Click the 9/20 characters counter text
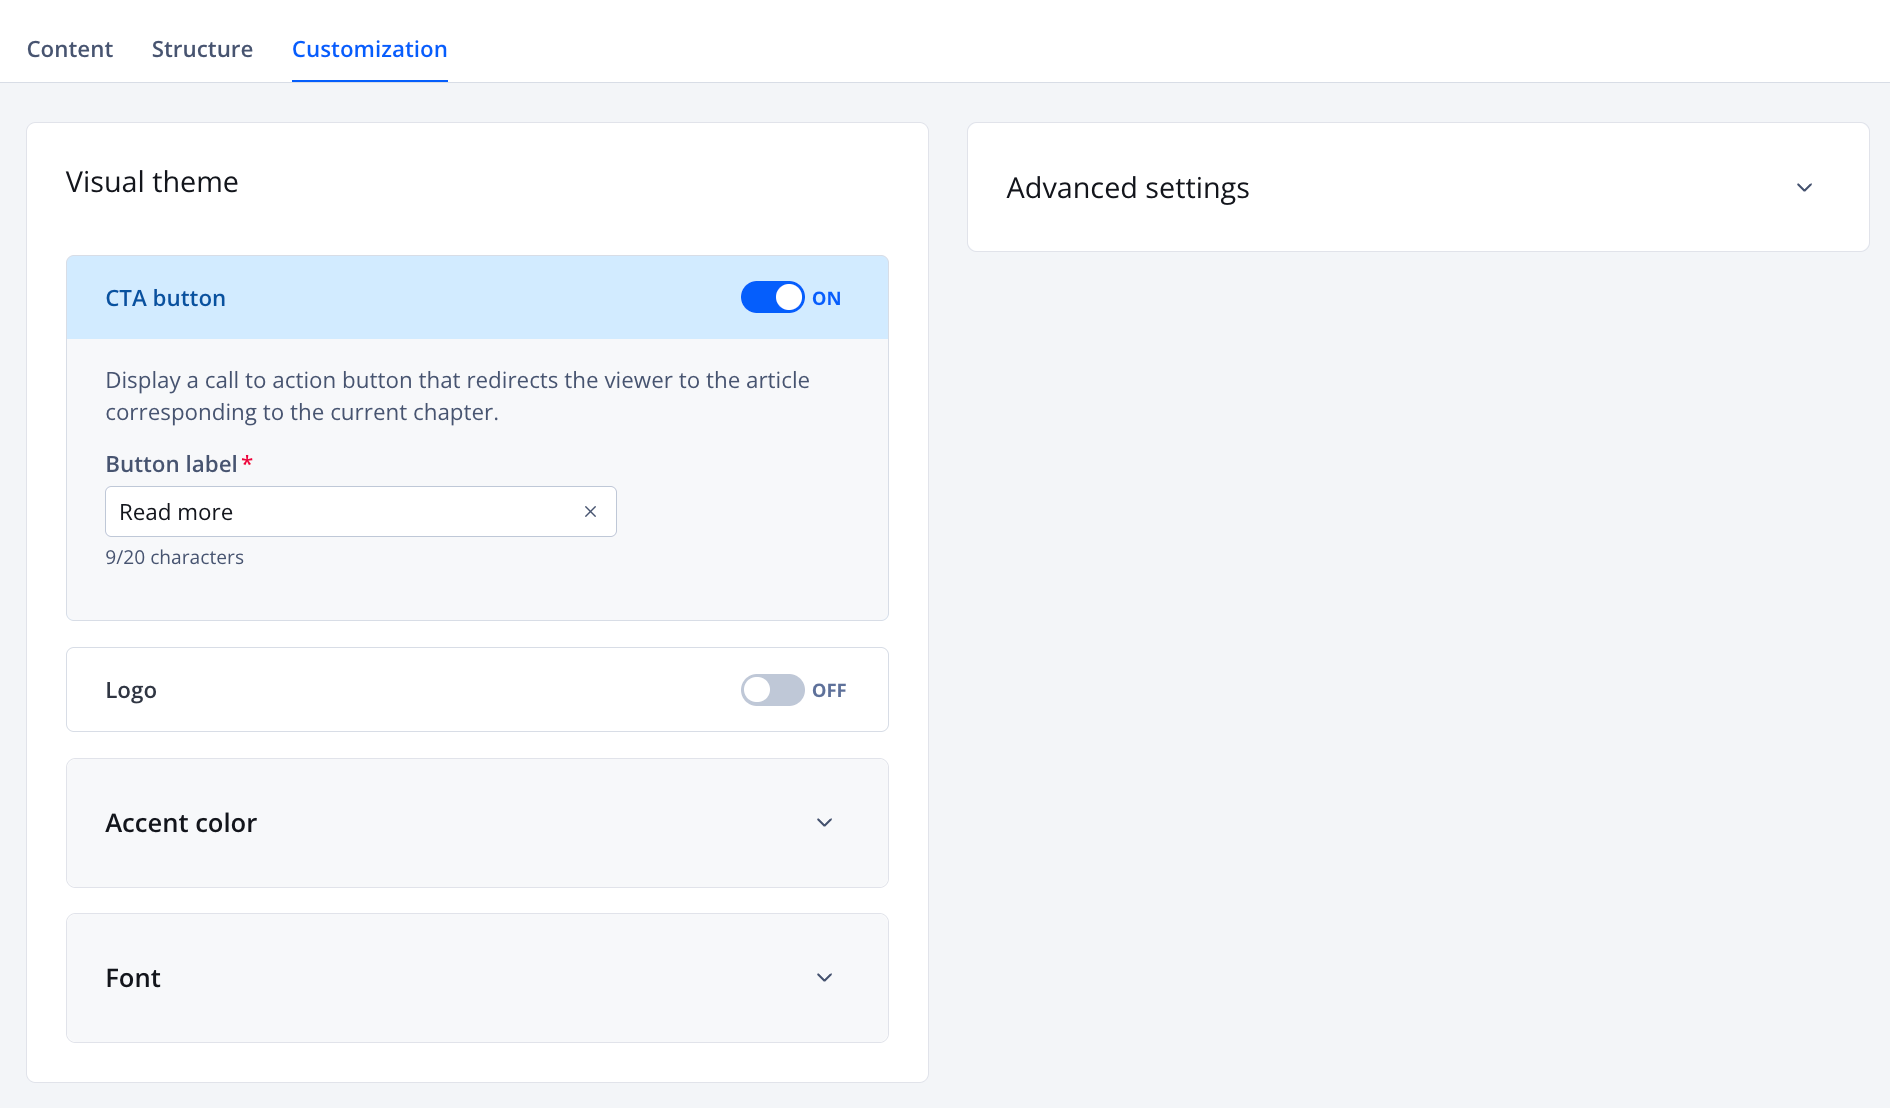This screenshot has height=1108, width=1890. pyautogui.click(x=175, y=557)
